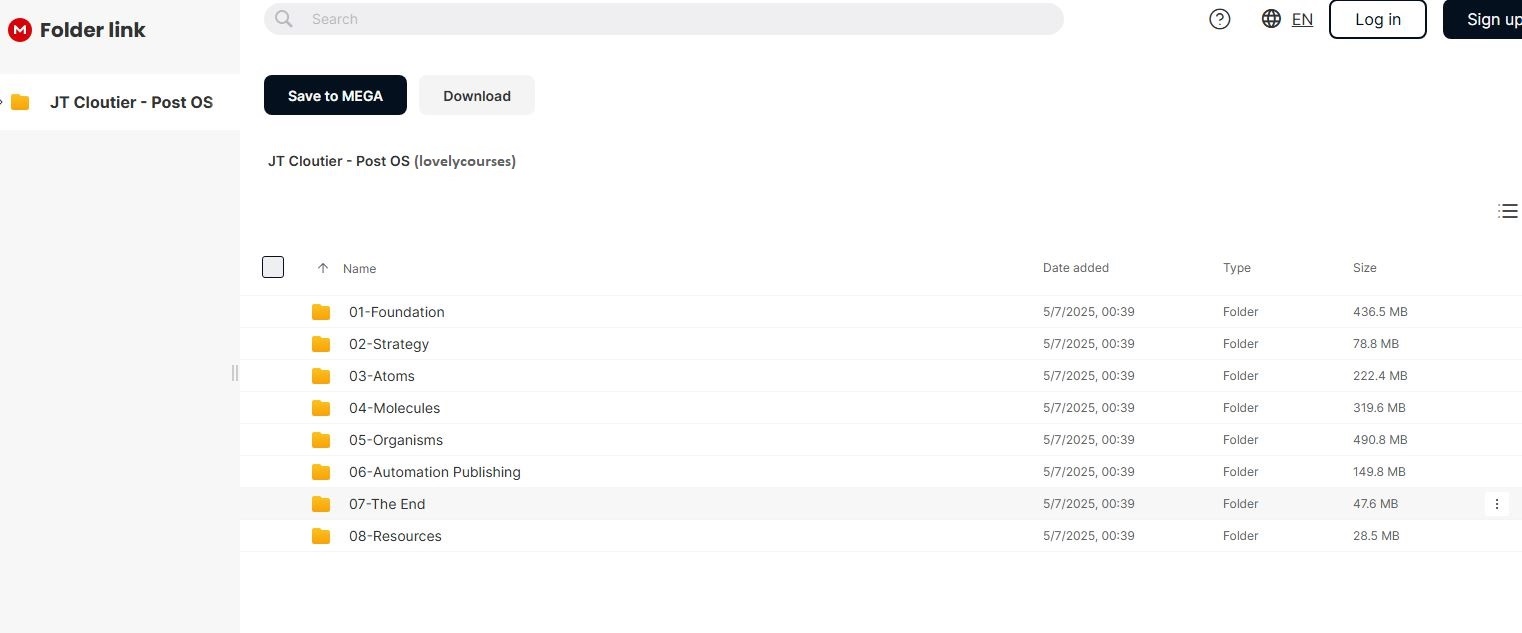Click the search magnifier icon
The height and width of the screenshot is (633, 1522).
tap(284, 19)
